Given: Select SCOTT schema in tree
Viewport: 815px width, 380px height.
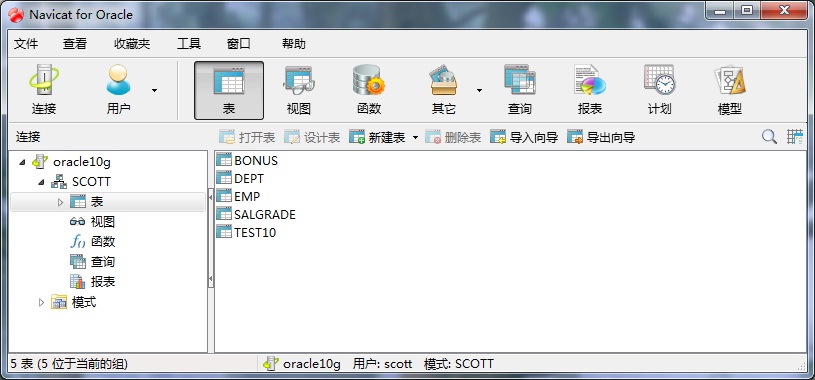Looking at the screenshot, I should coord(81,181).
